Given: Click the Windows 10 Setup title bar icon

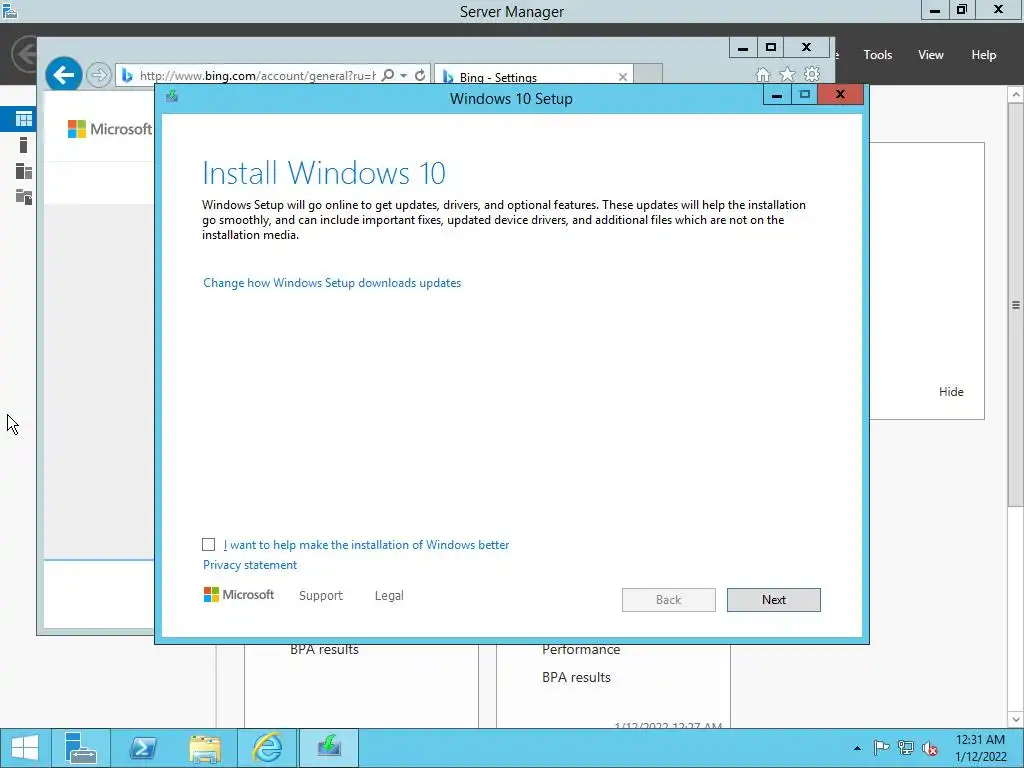Looking at the screenshot, I should 172,97.
